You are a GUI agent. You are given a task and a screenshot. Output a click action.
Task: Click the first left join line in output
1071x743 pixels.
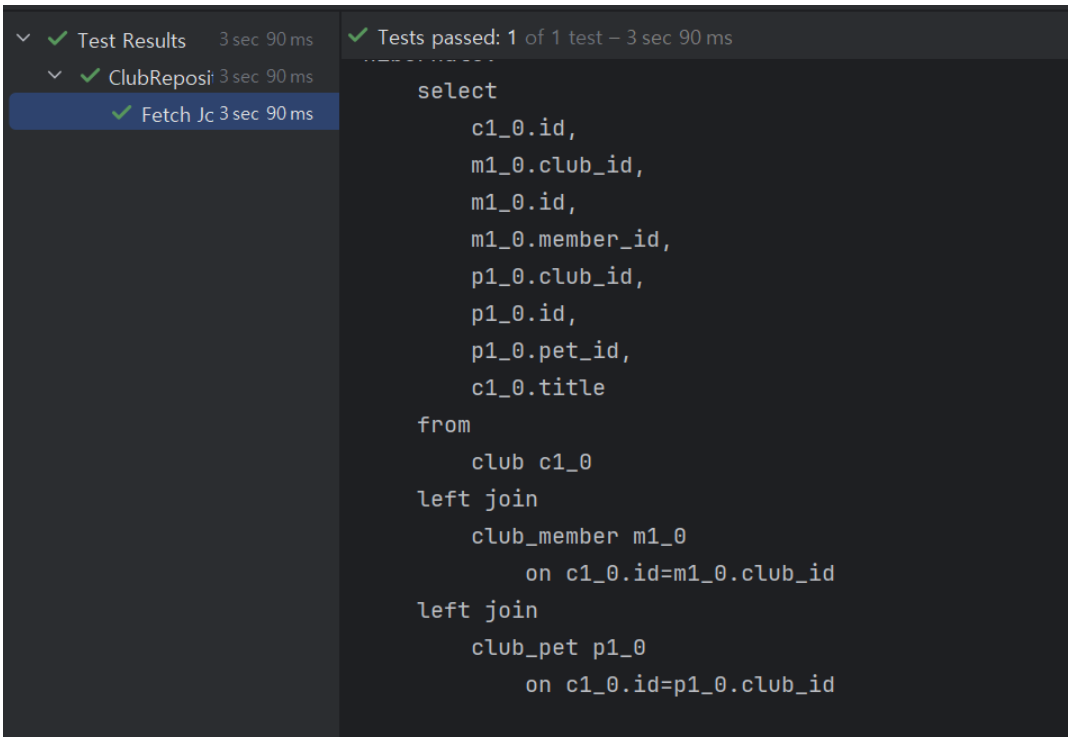coord(477,498)
